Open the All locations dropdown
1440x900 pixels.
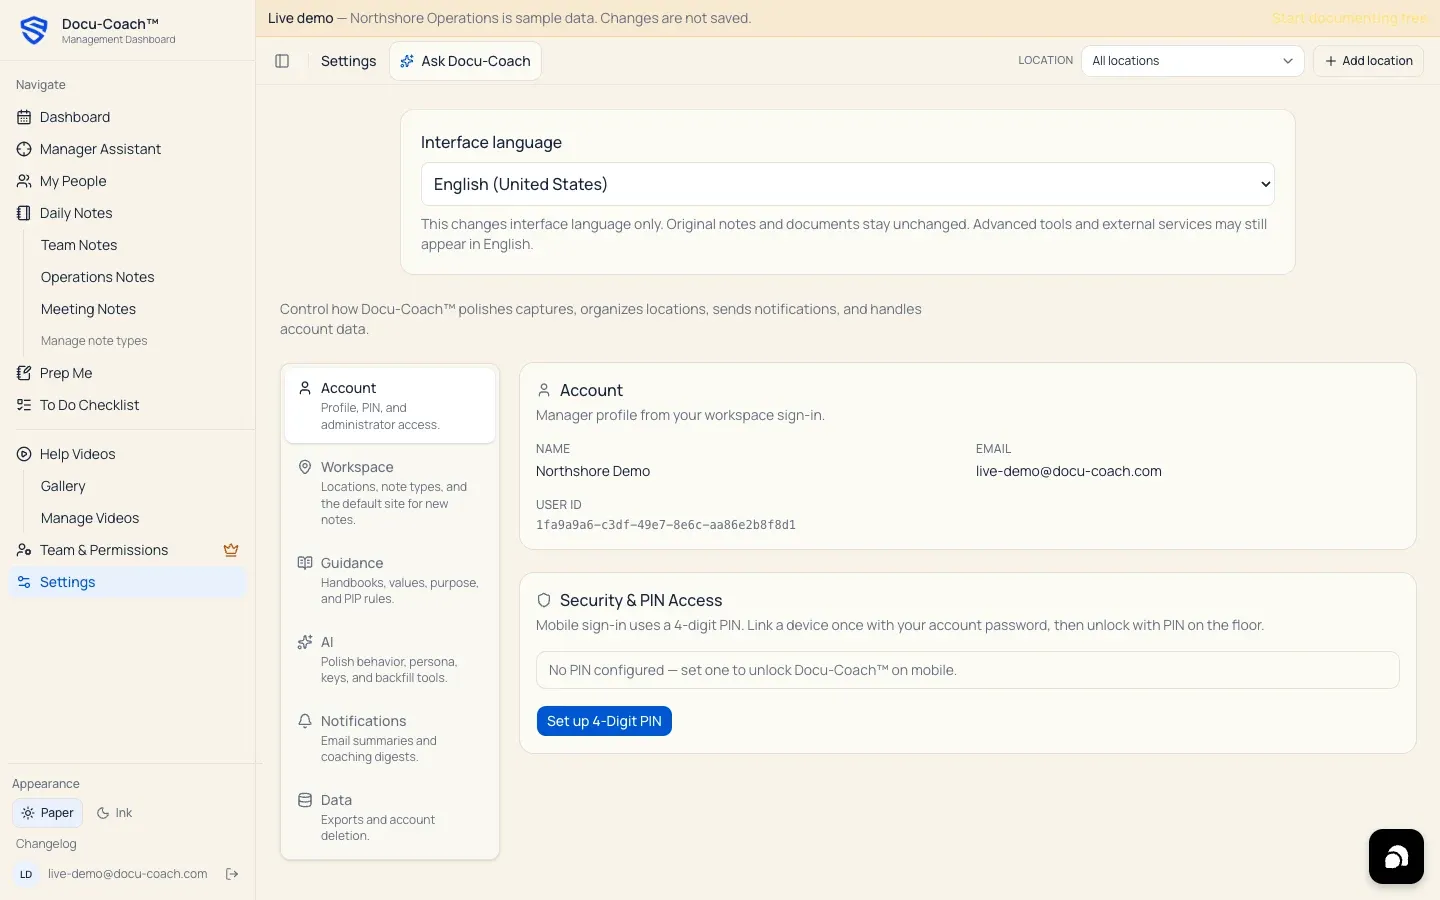[x=1192, y=61]
